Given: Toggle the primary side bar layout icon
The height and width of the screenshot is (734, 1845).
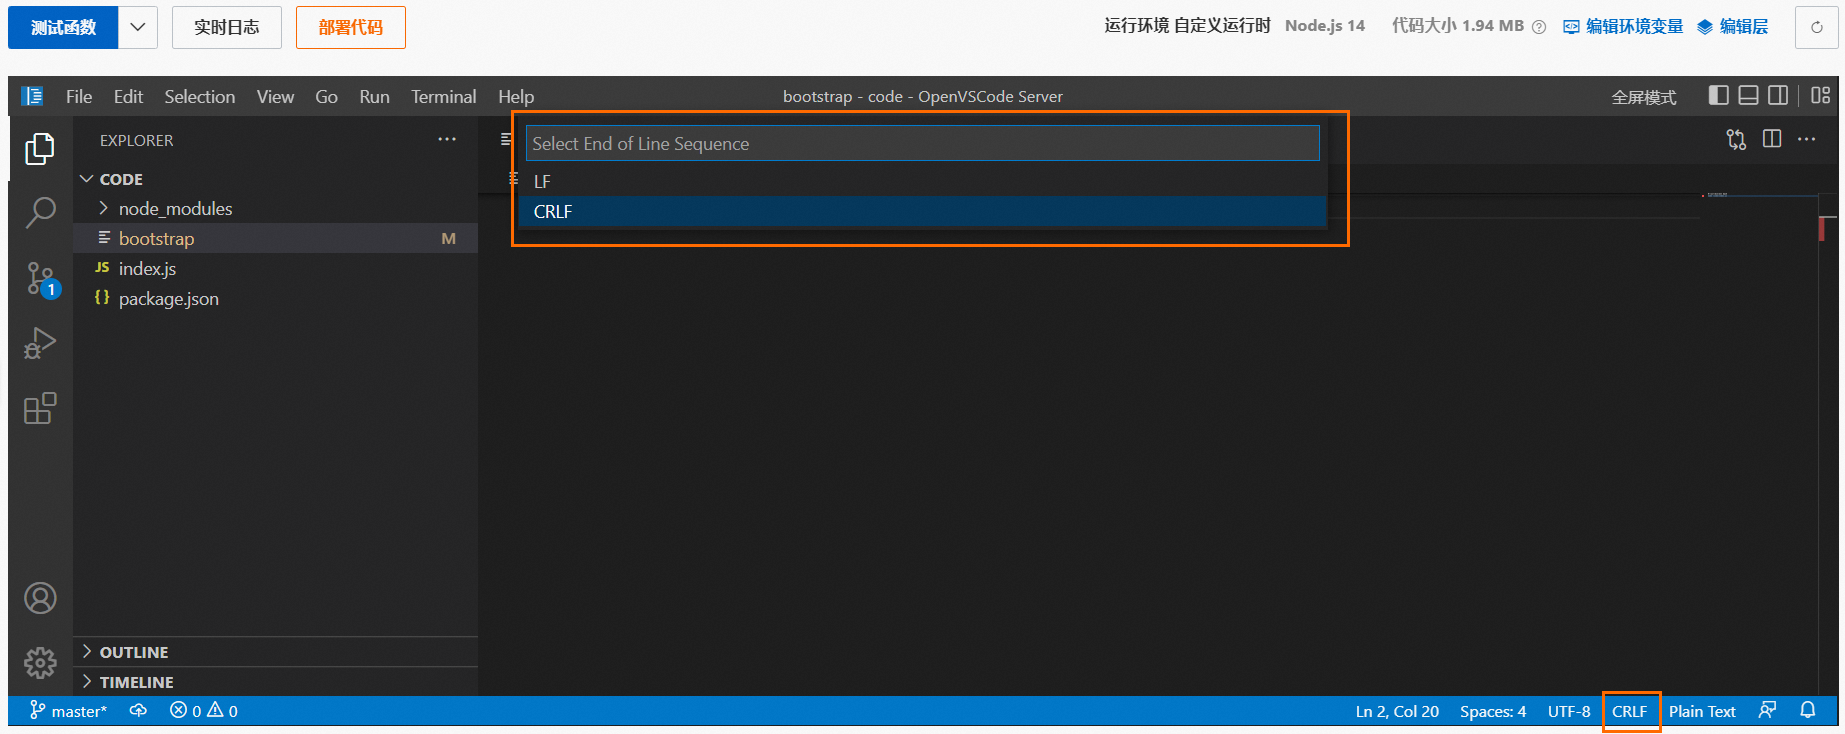Looking at the screenshot, I should [x=1719, y=95].
